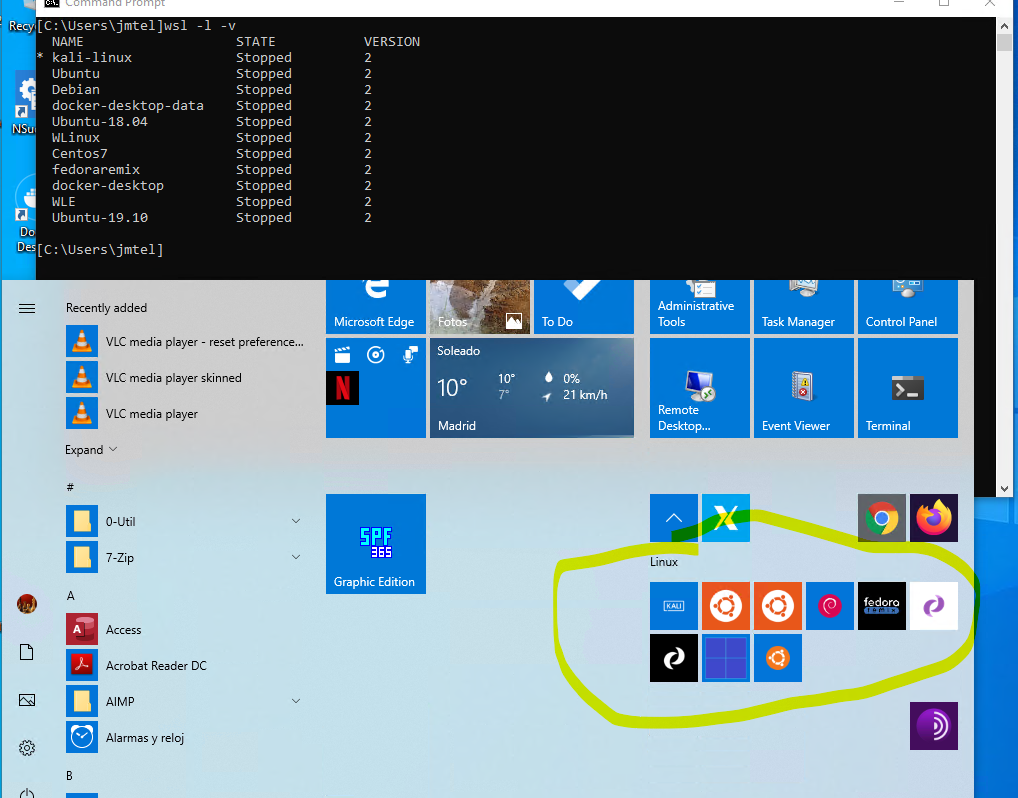Image resolution: width=1018 pixels, height=798 pixels.
Task: Click the Madrid weather tile
Action: pyautogui.click(x=532, y=388)
